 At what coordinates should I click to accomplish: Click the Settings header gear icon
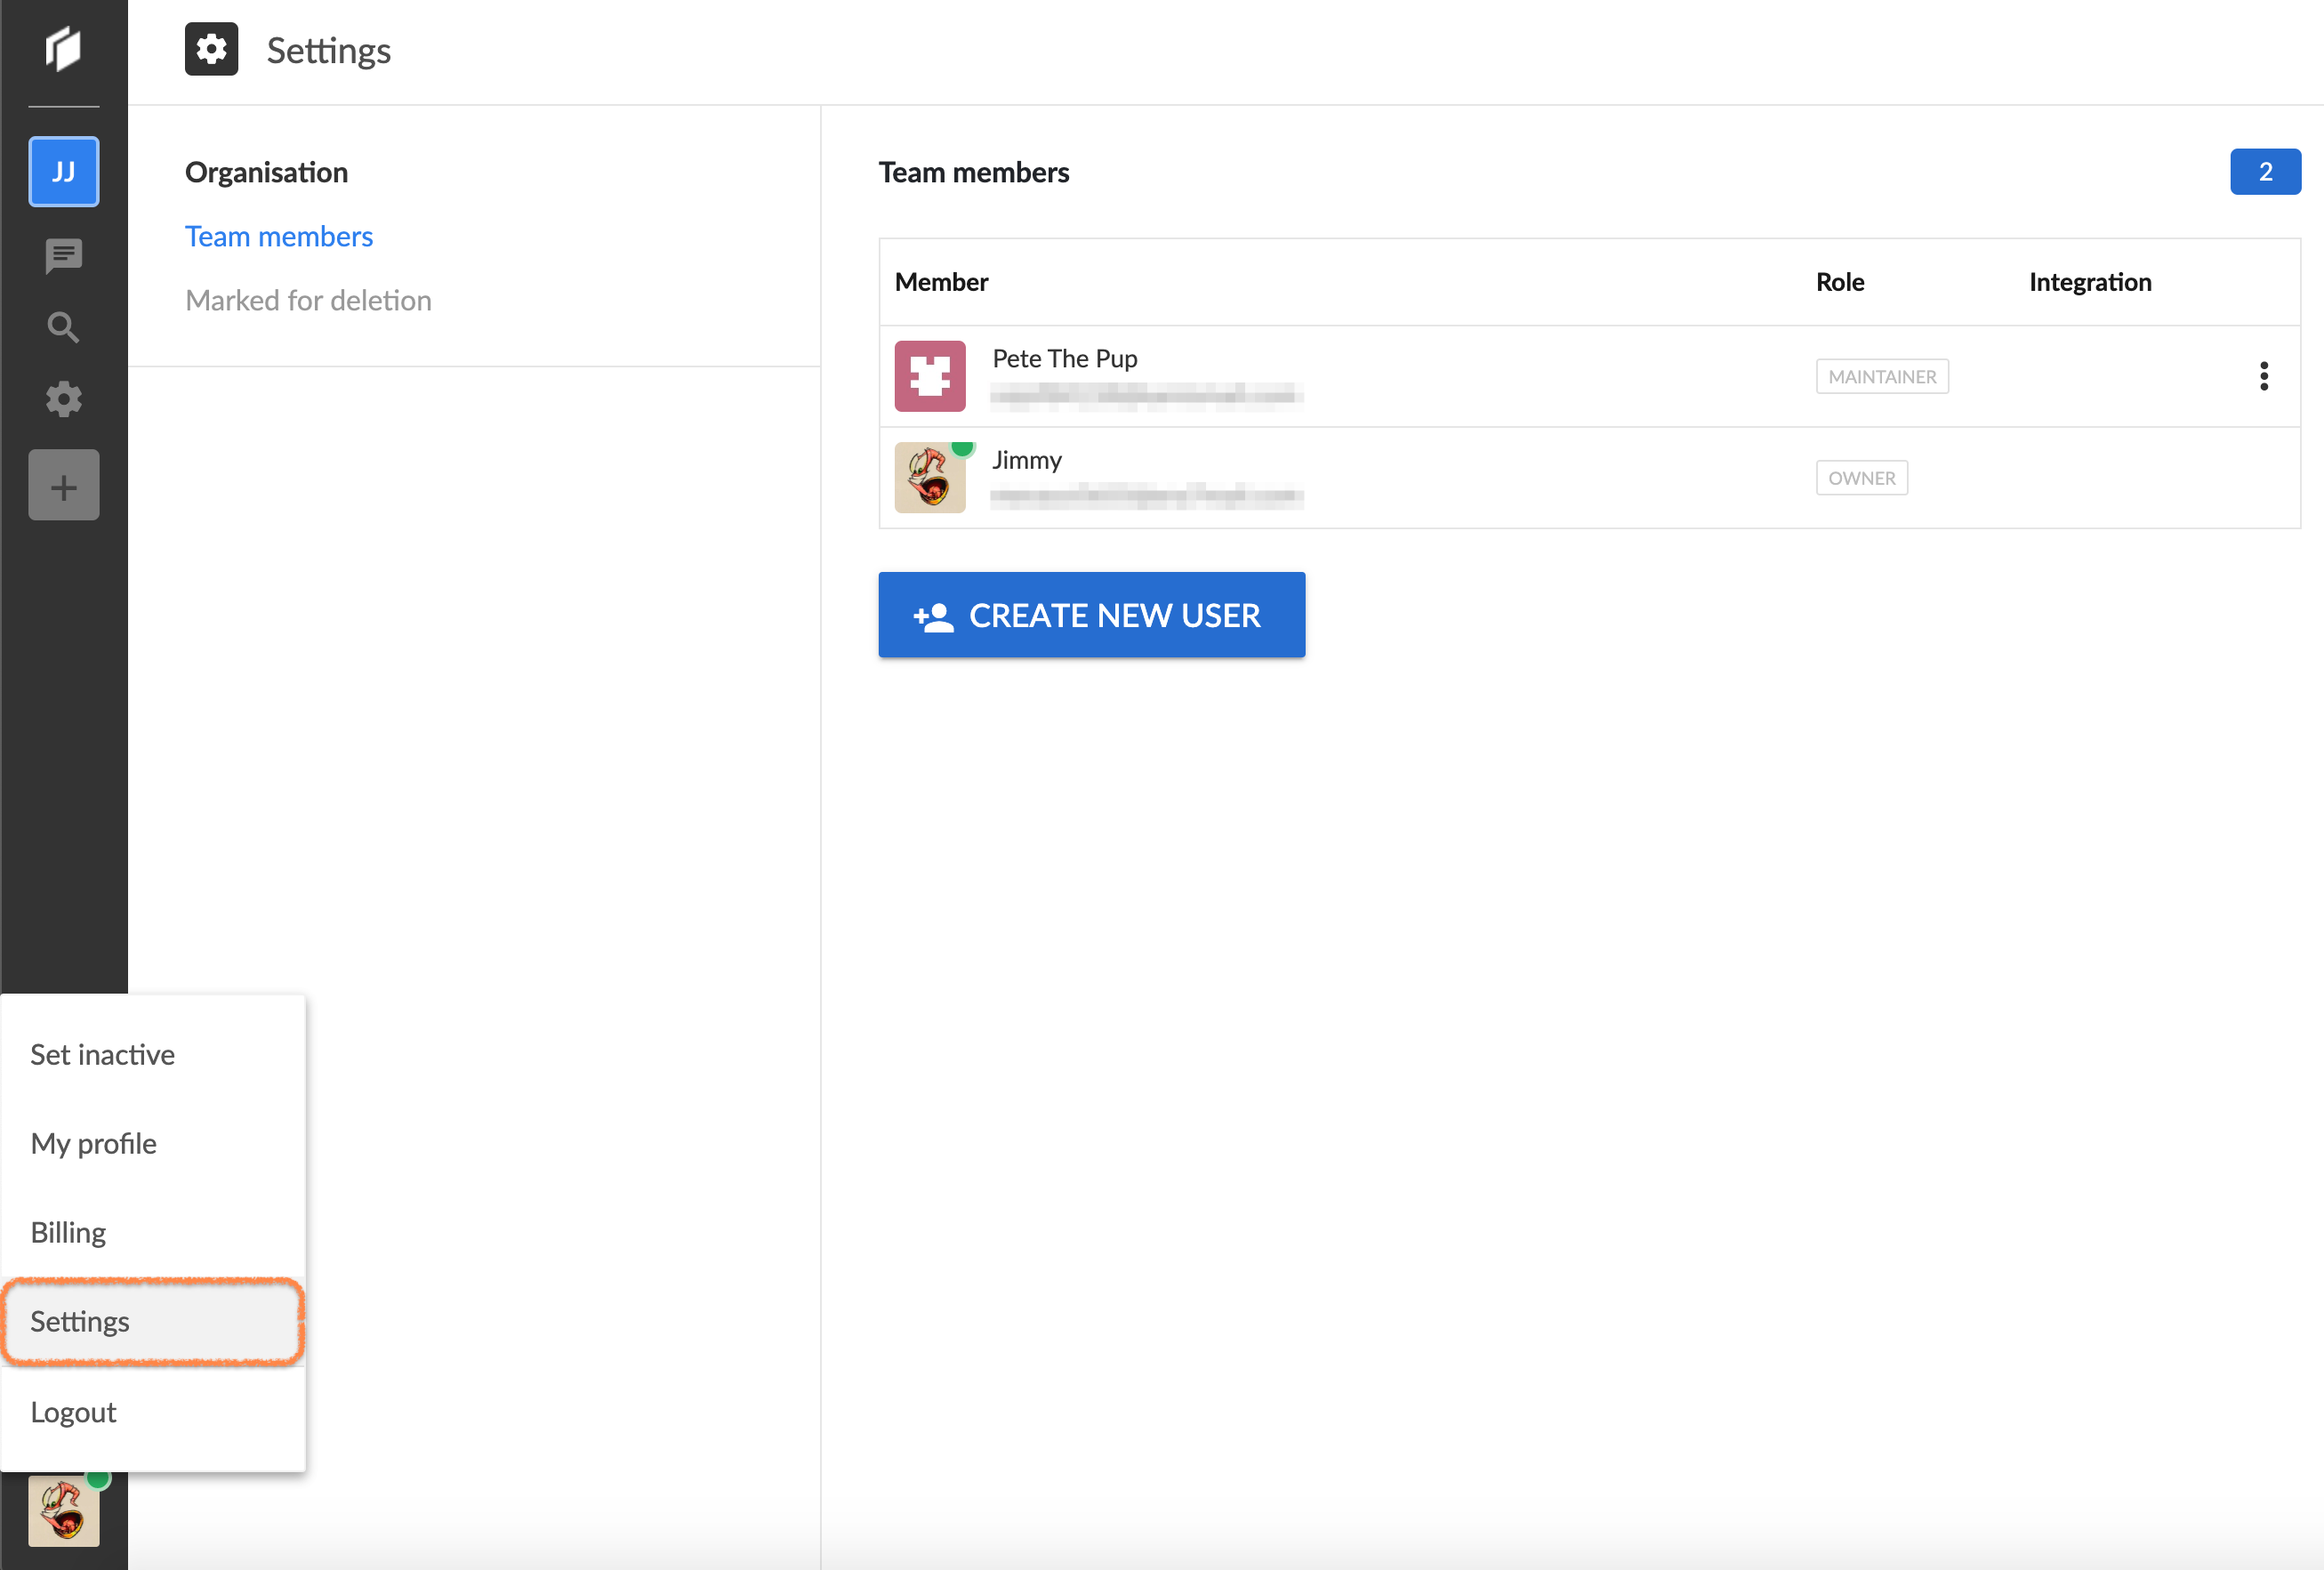tap(211, 49)
